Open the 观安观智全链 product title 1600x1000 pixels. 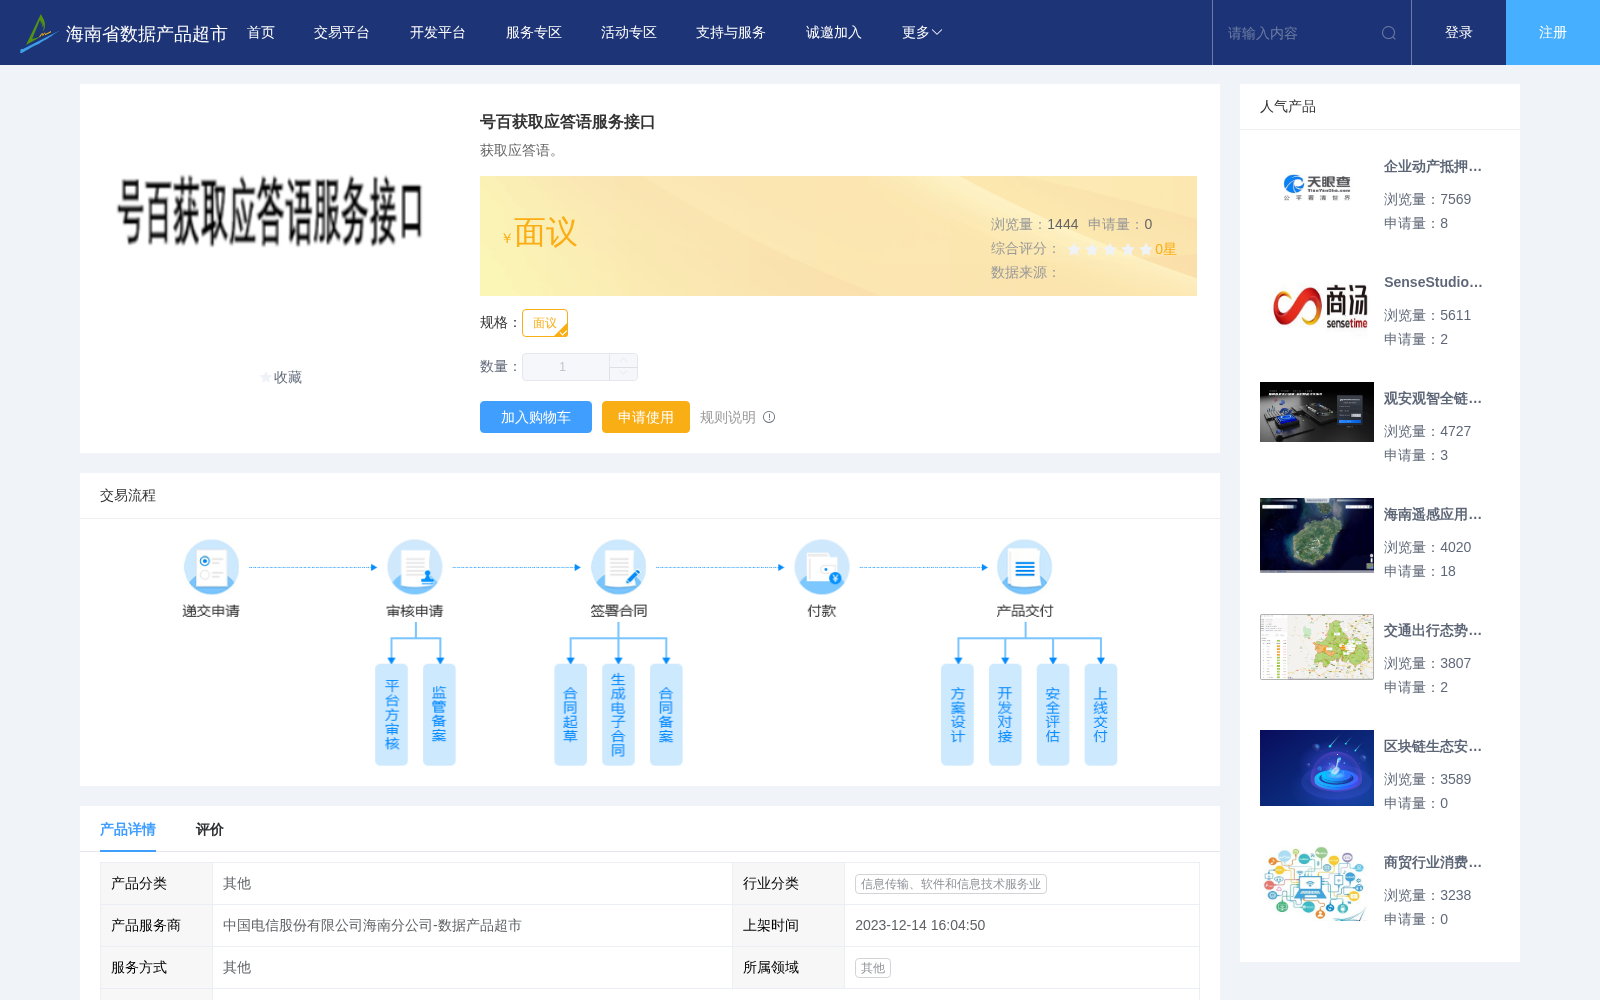(x=1433, y=399)
